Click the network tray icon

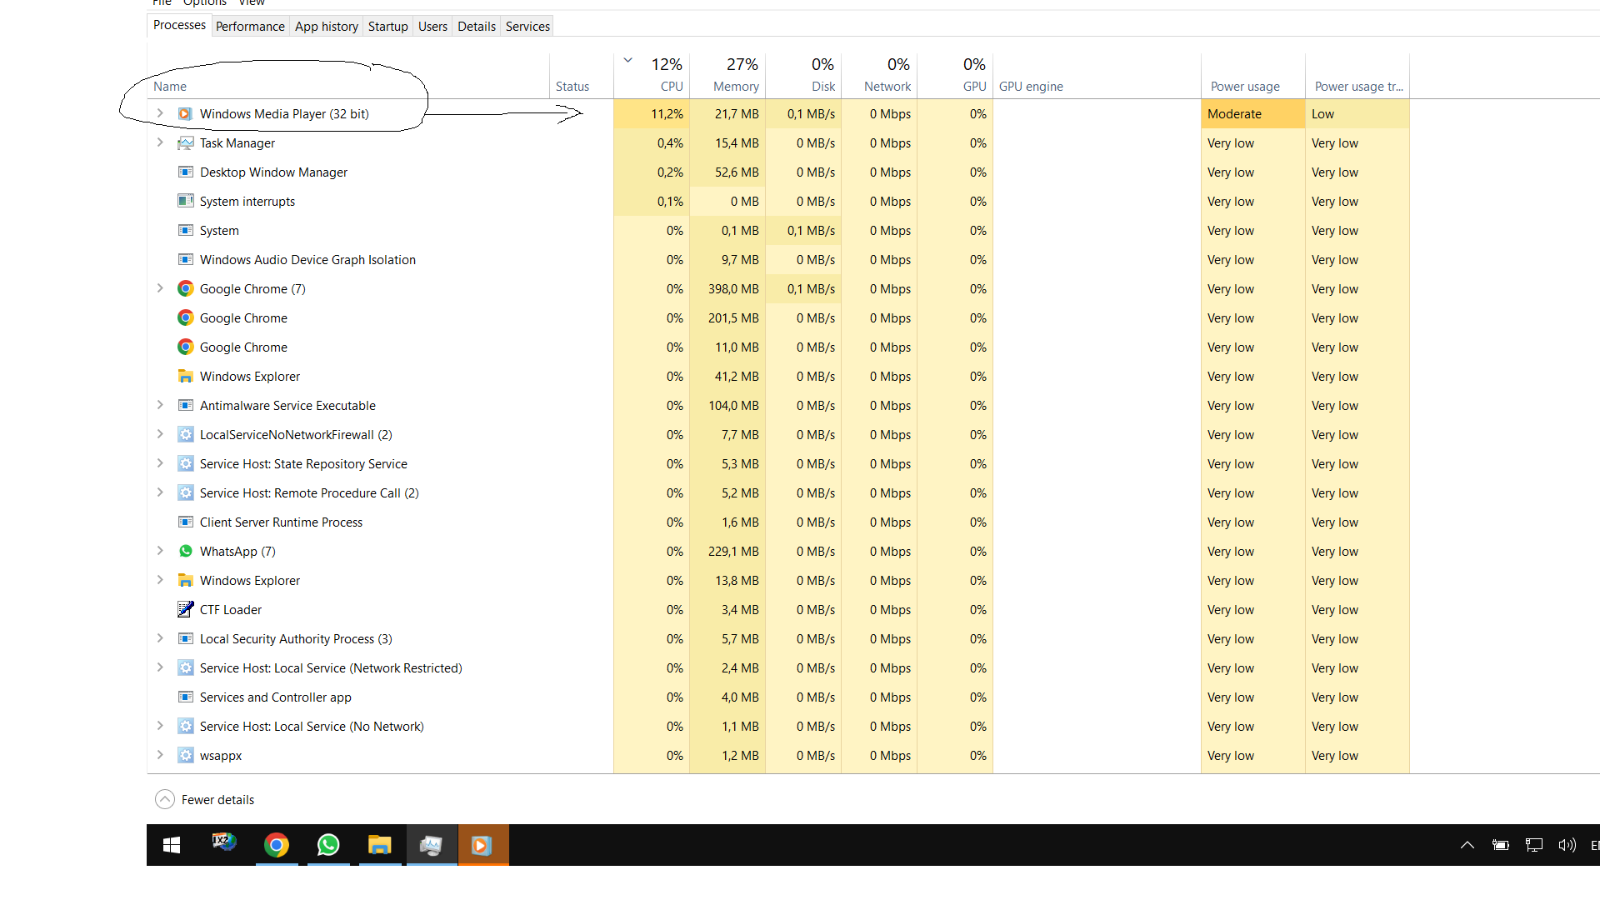click(x=1534, y=845)
